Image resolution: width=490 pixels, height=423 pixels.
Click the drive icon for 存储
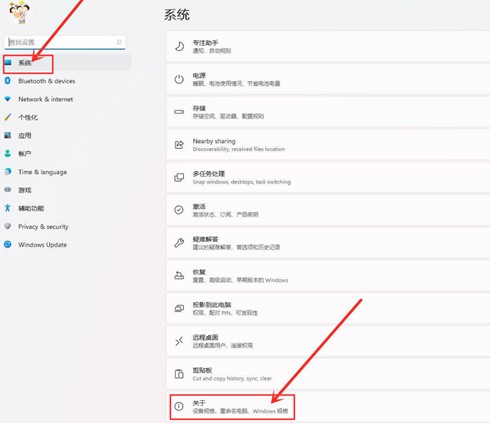(179, 112)
